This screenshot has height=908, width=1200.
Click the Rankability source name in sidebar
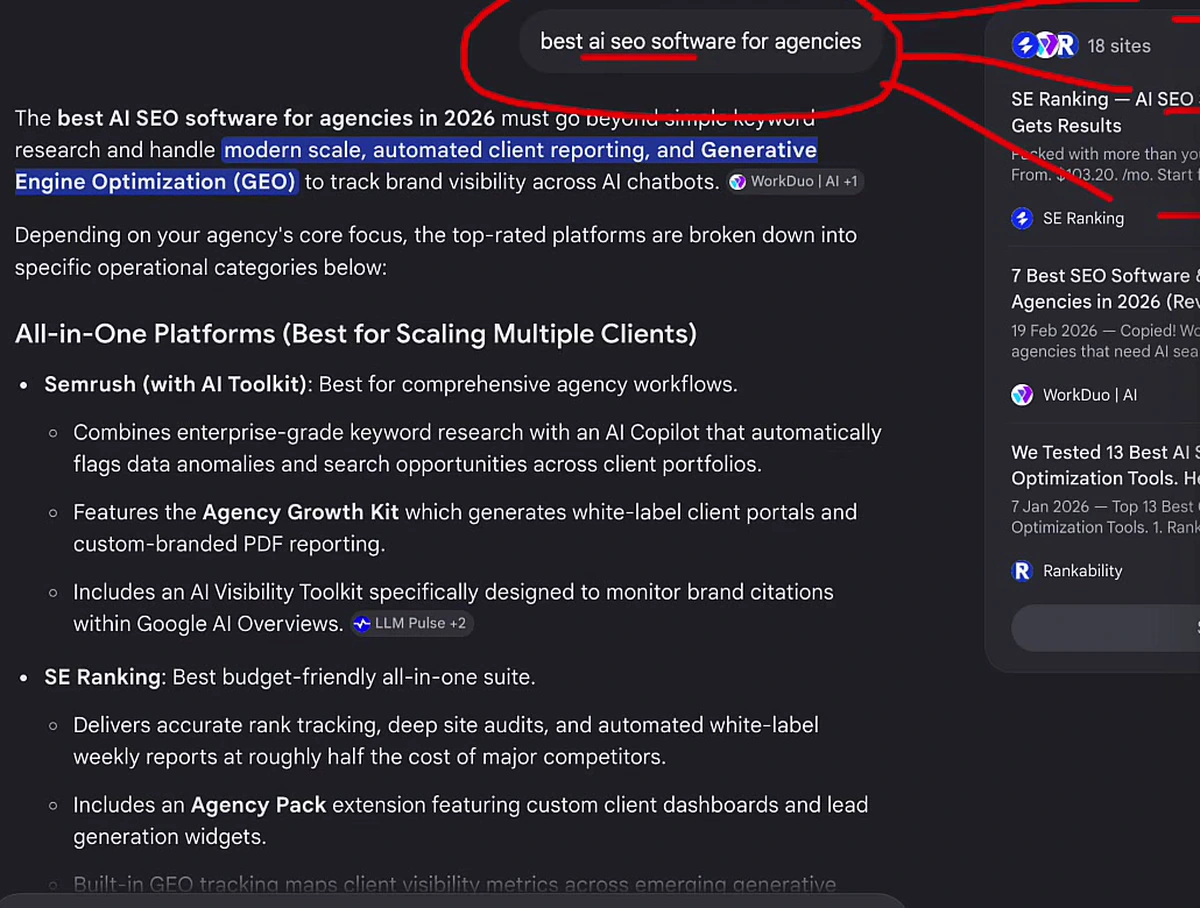click(1083, 571)
